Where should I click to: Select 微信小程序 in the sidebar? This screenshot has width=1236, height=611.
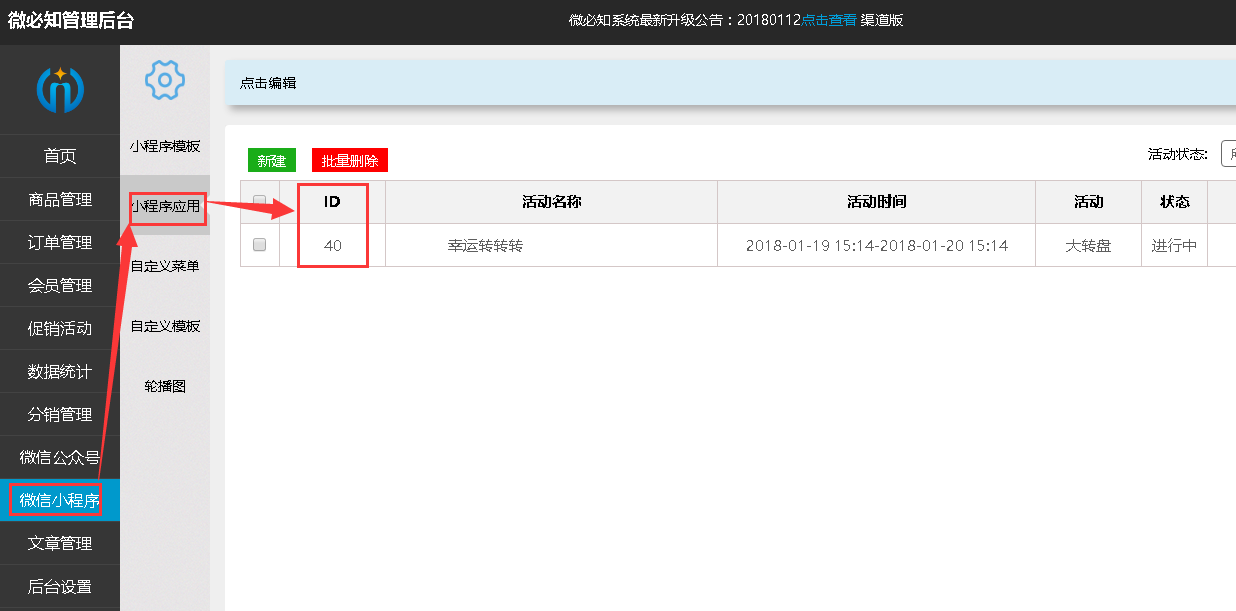pos(60,500)
